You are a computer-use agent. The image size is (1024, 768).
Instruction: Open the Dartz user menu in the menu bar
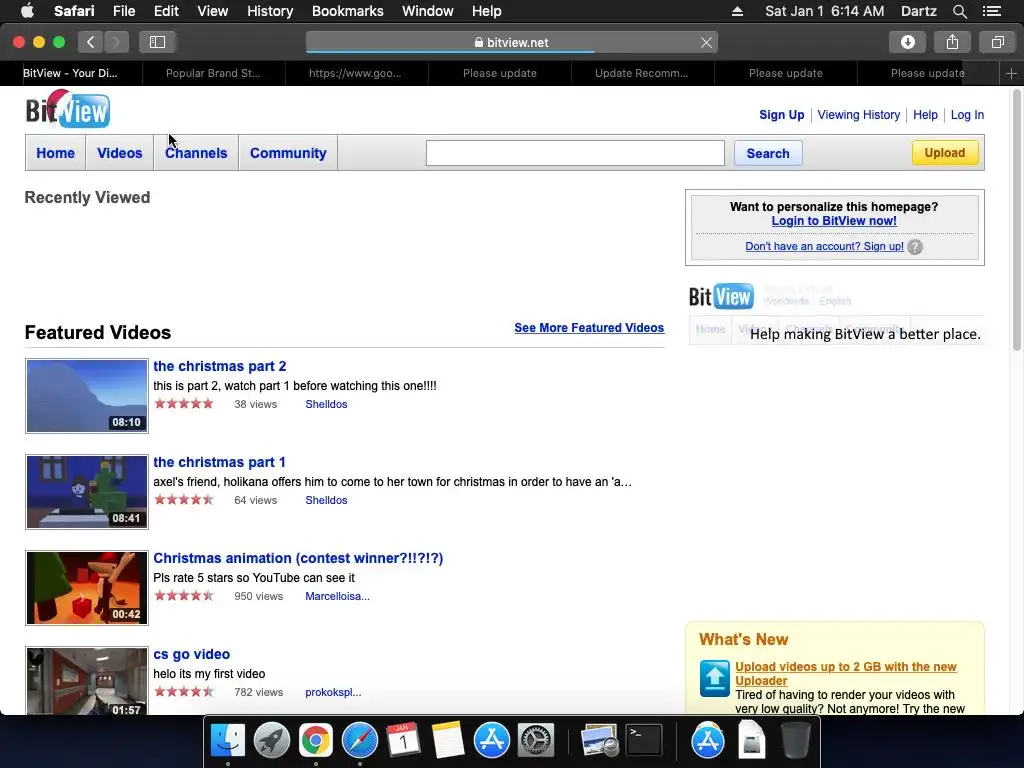tap(918, 11)
